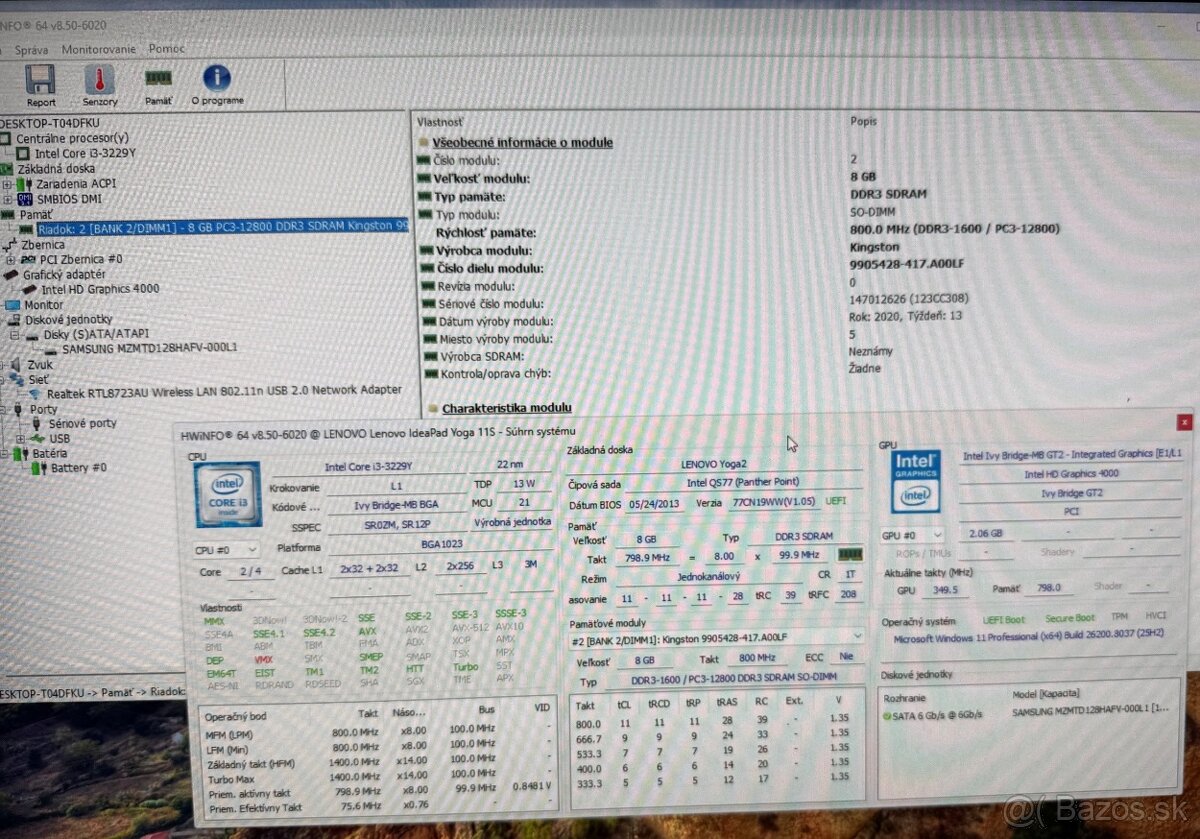Click the Zvuk speaker icon in tree
This screenshot has width=1200, height=839.
click(15, 365)
